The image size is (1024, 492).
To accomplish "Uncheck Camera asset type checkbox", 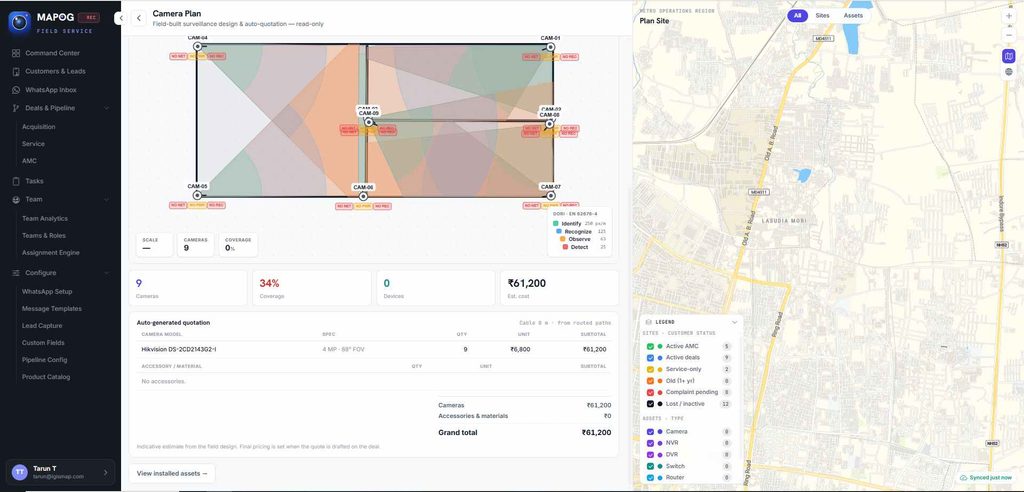I will [650, 432].
